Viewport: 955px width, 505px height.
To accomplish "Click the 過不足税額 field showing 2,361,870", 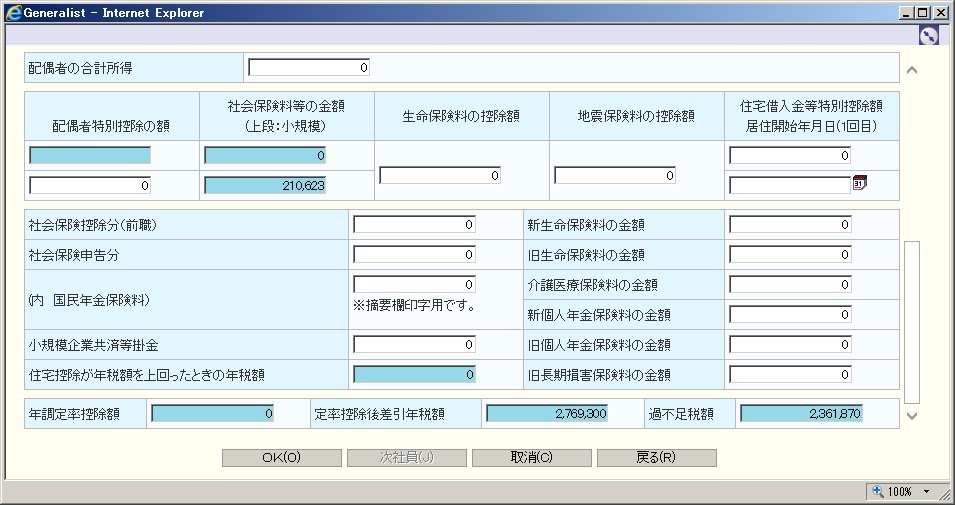I will click(801, 414).
